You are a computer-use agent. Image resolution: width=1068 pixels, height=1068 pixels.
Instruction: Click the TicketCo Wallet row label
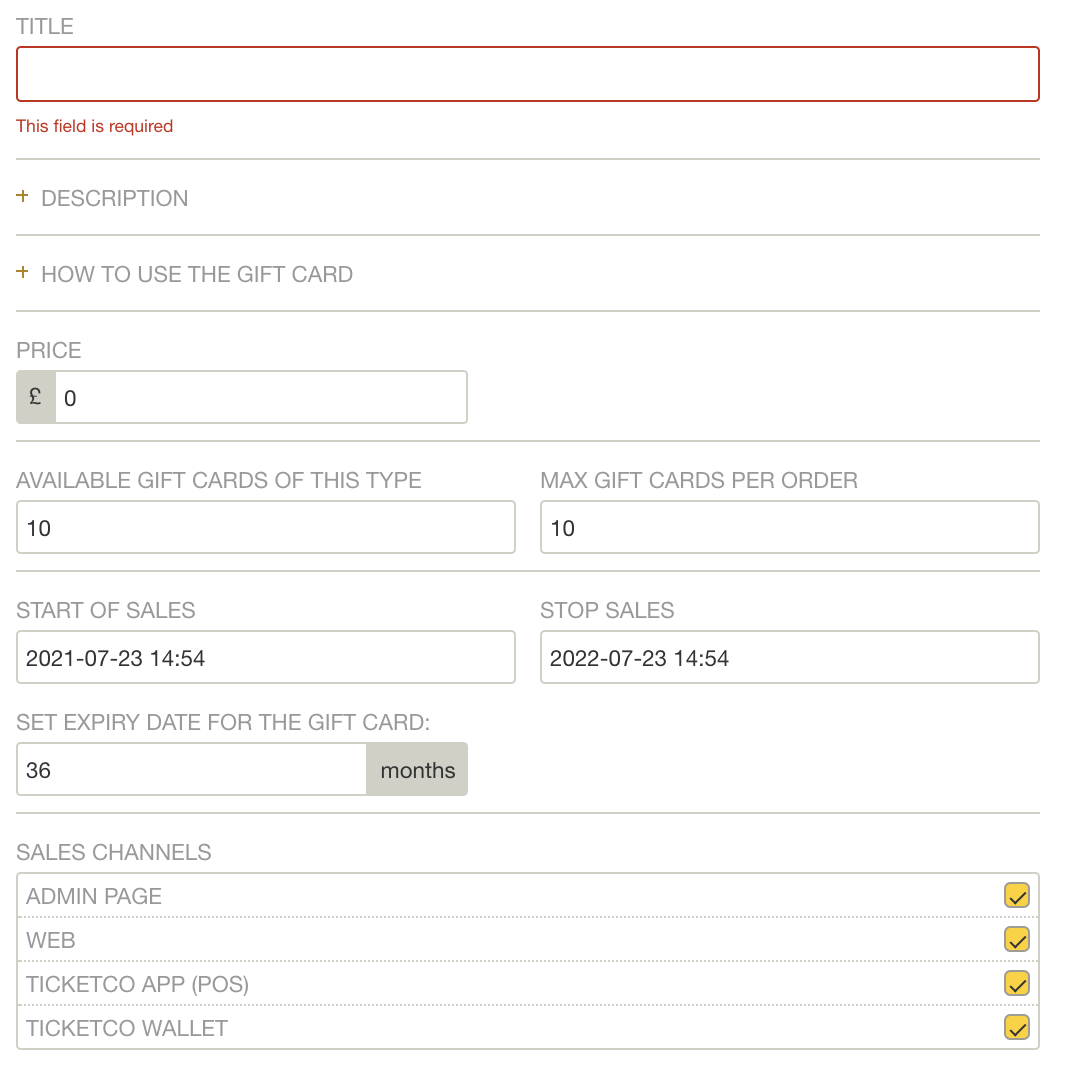[127, 1028]
